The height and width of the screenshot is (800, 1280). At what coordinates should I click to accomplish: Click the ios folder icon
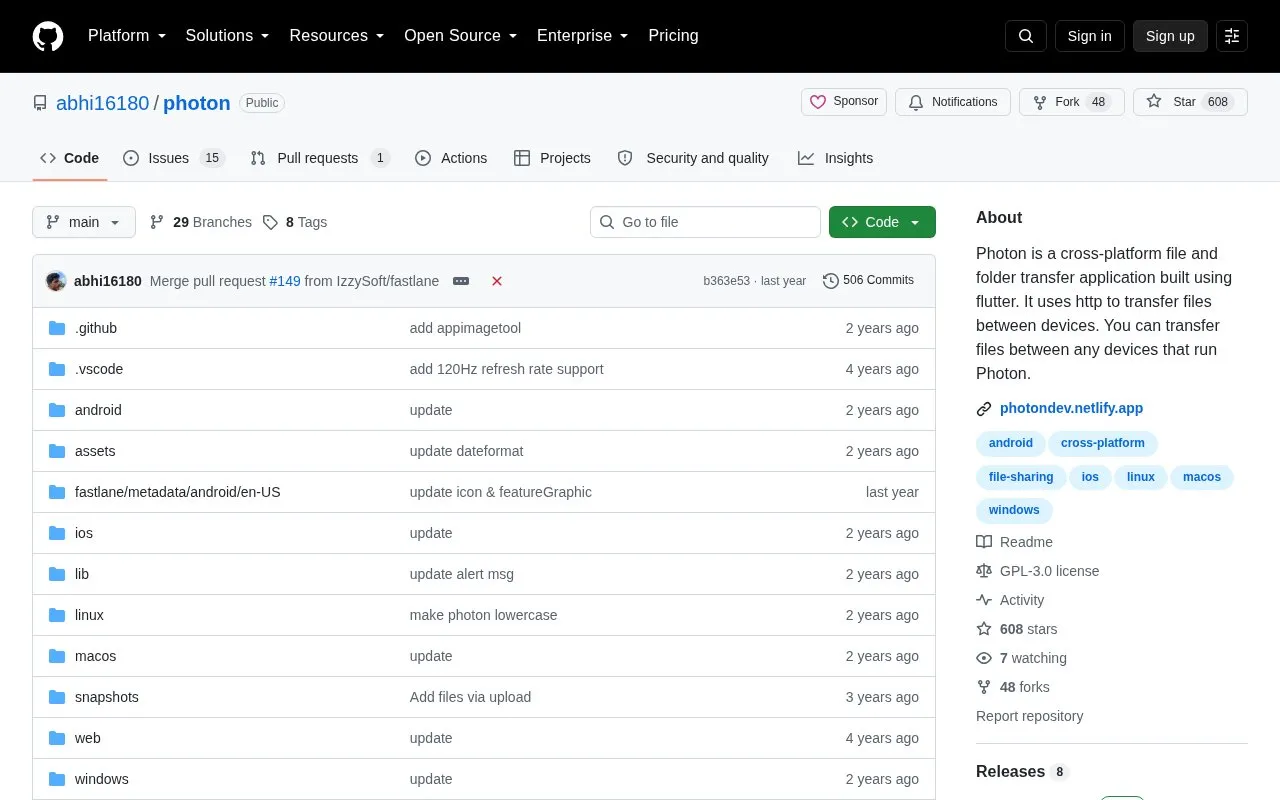pyautogui.click(x=57, y=533)
